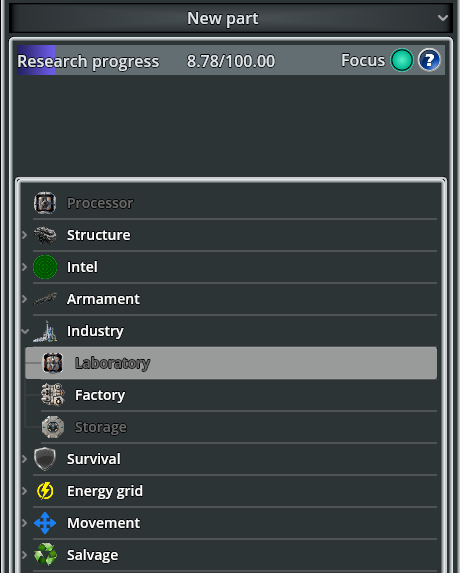Select the Laboratory item
Viewport: 460px width, 573px height.
[x=231, y=363]
